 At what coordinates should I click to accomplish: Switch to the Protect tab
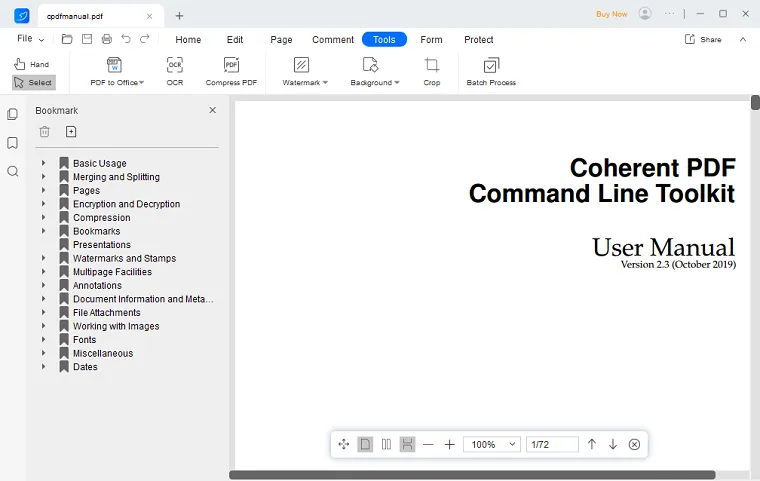[x=478, y=39]
